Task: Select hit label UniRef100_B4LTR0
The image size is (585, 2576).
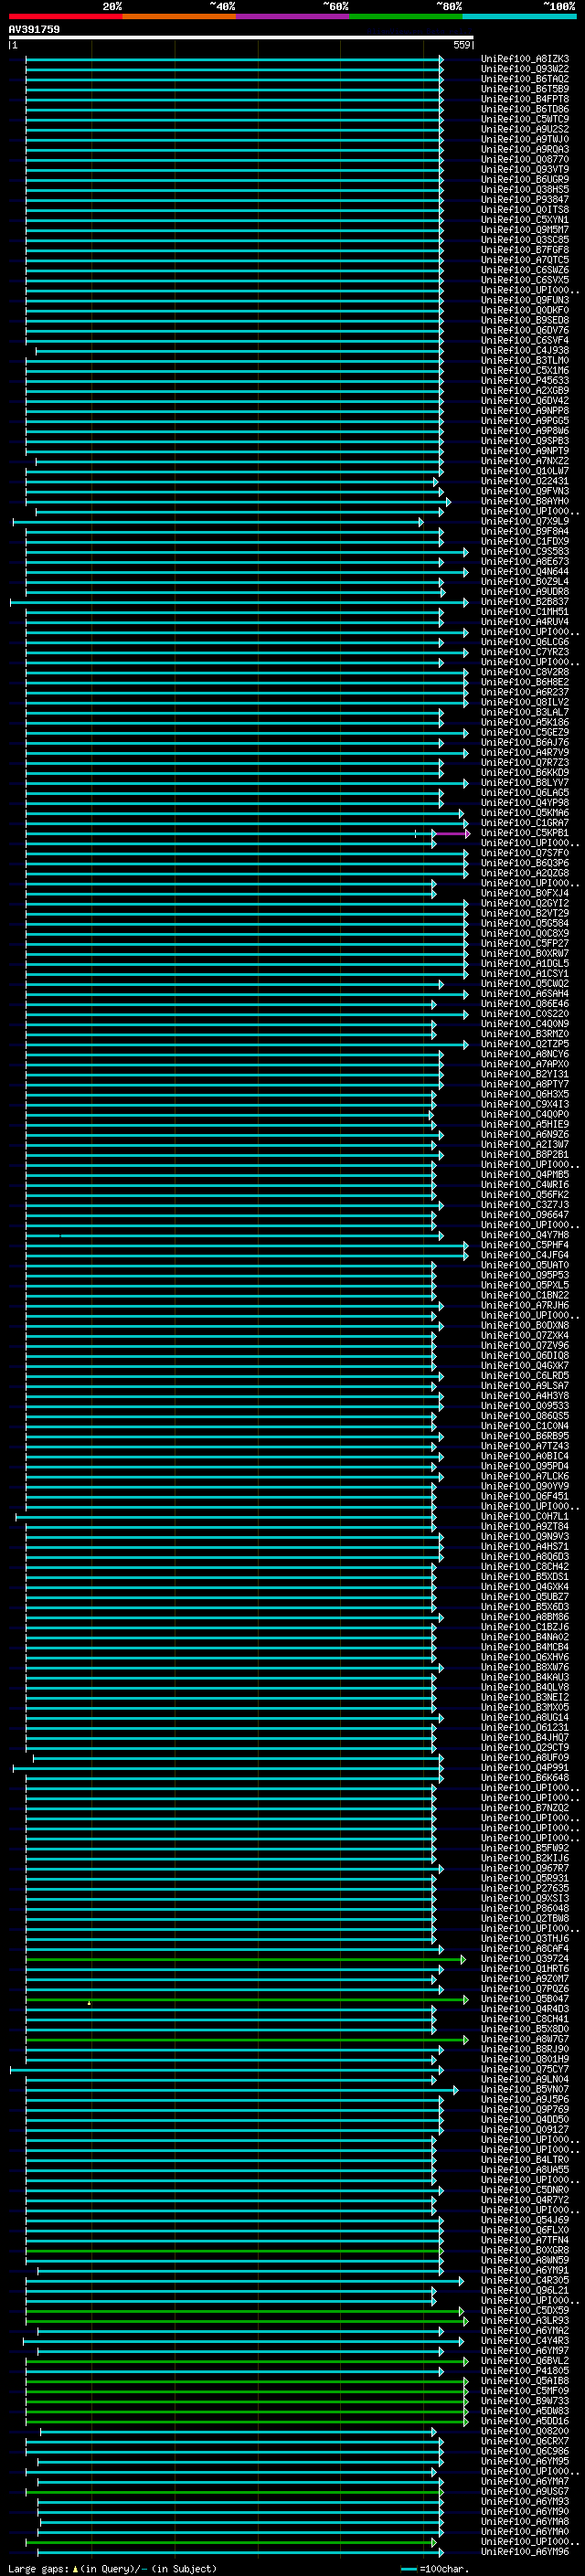Action: click(524, 2159)
